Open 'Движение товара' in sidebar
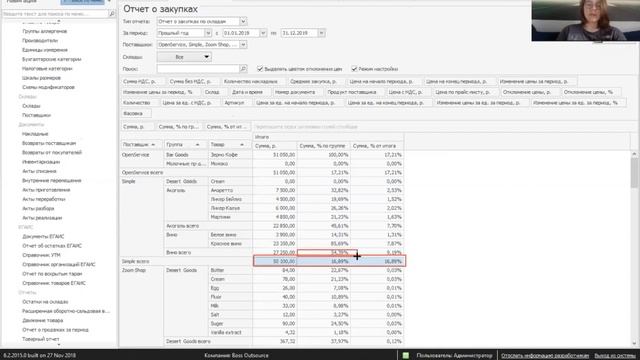The height and width of the screenshot is (360, 640). [42, 320]
